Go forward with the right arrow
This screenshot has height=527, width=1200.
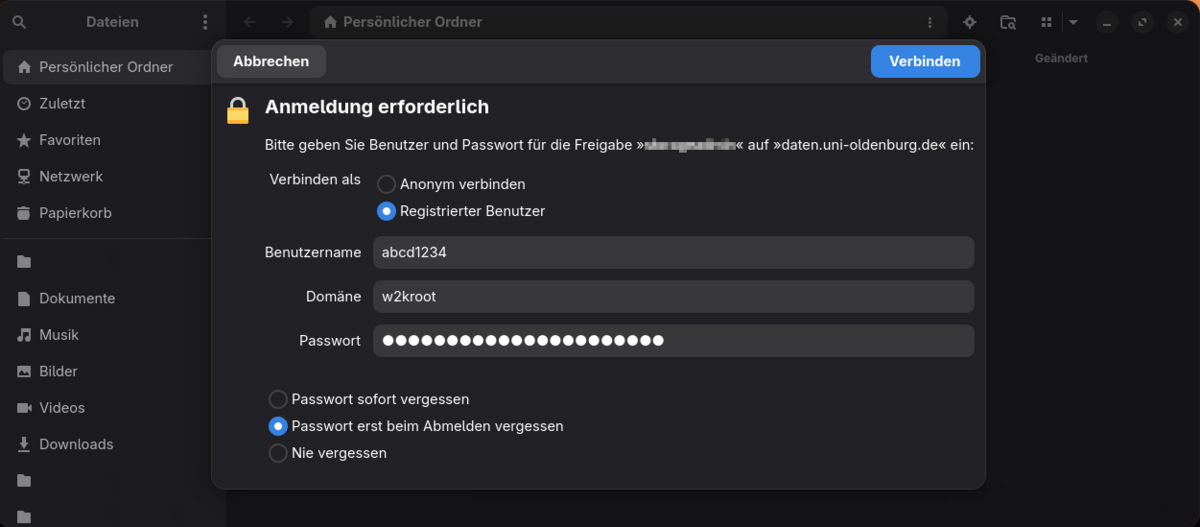[287, 22]
